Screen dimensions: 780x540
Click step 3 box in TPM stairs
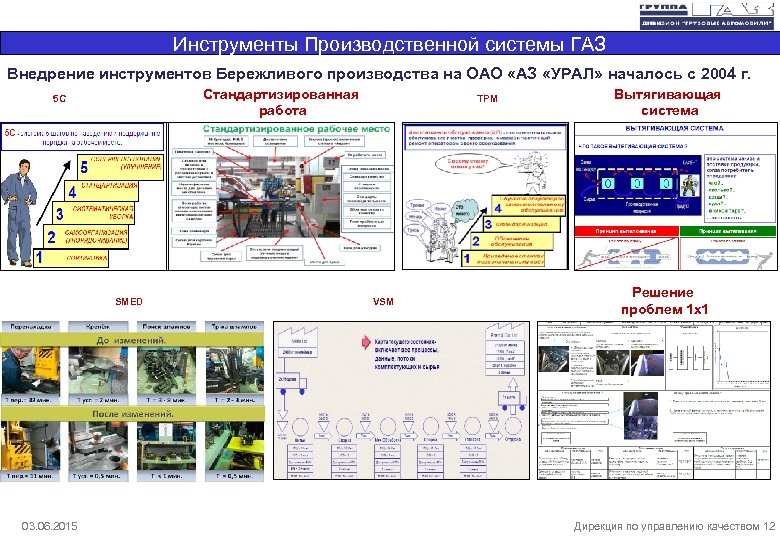pos(521,224)
